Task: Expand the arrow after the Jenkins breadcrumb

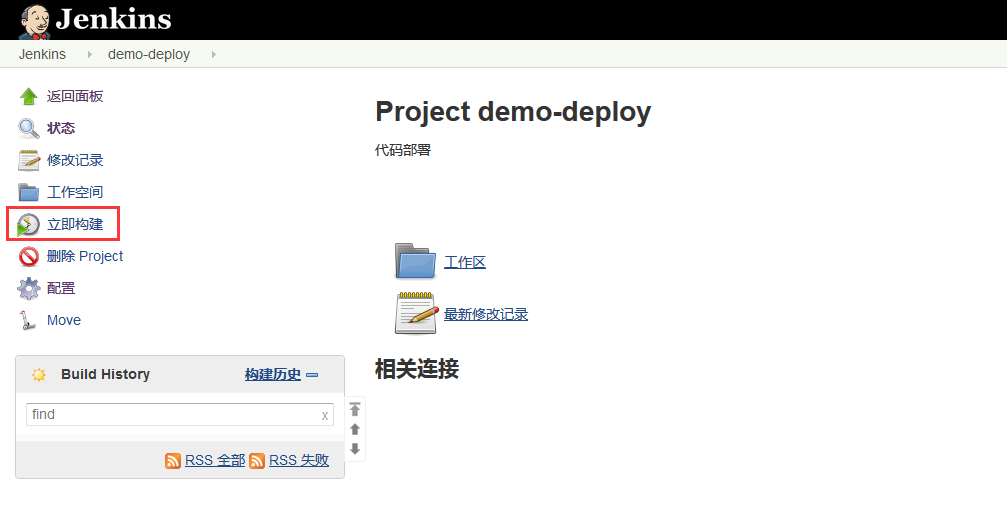Action: click(x=90, y=55)
